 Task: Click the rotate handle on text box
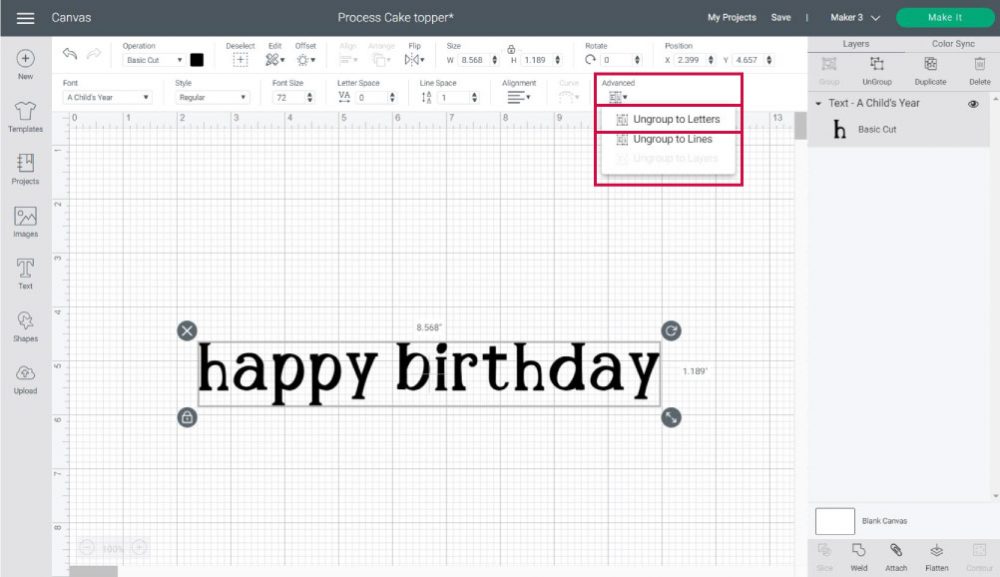tap(671, 331)
